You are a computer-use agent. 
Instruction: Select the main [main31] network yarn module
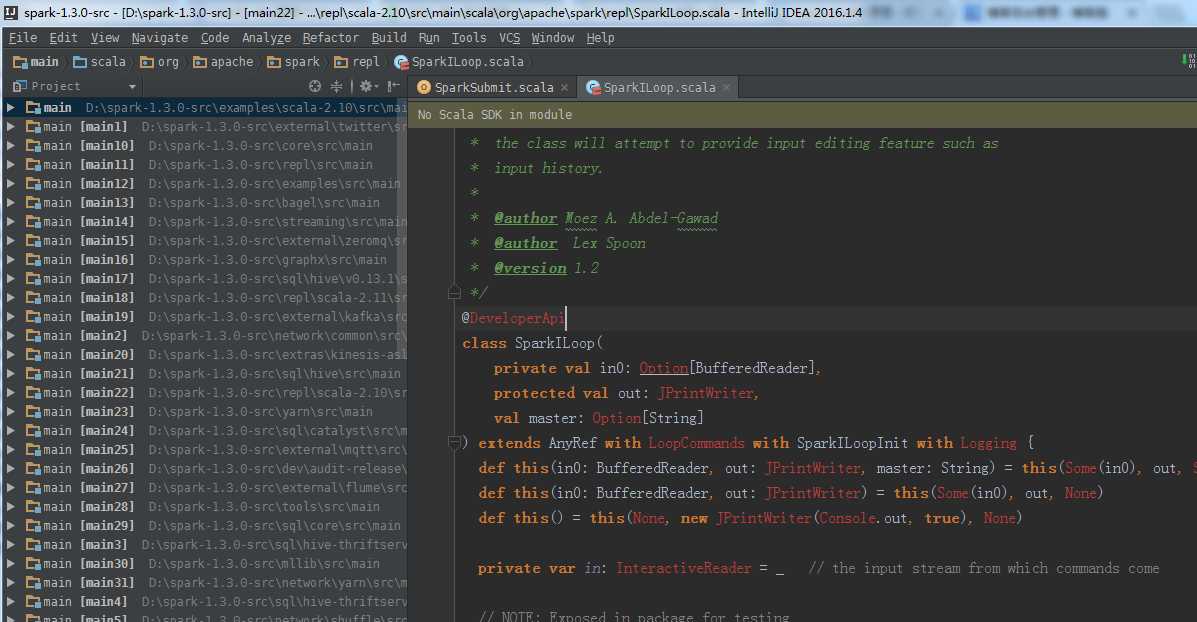(204, 582)
